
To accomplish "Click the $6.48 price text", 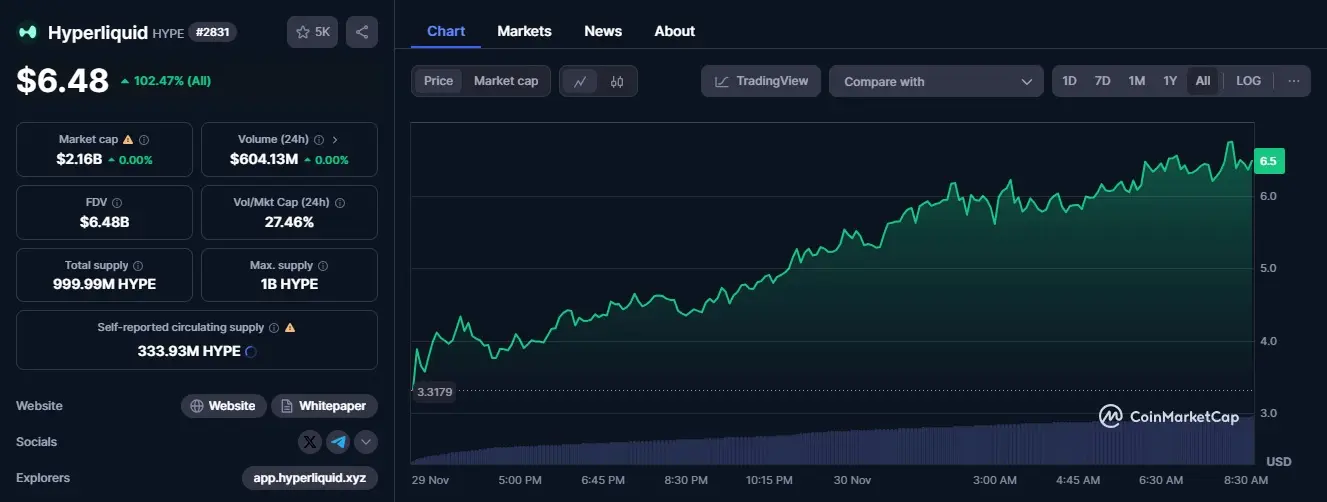I will tap(62, 80).
